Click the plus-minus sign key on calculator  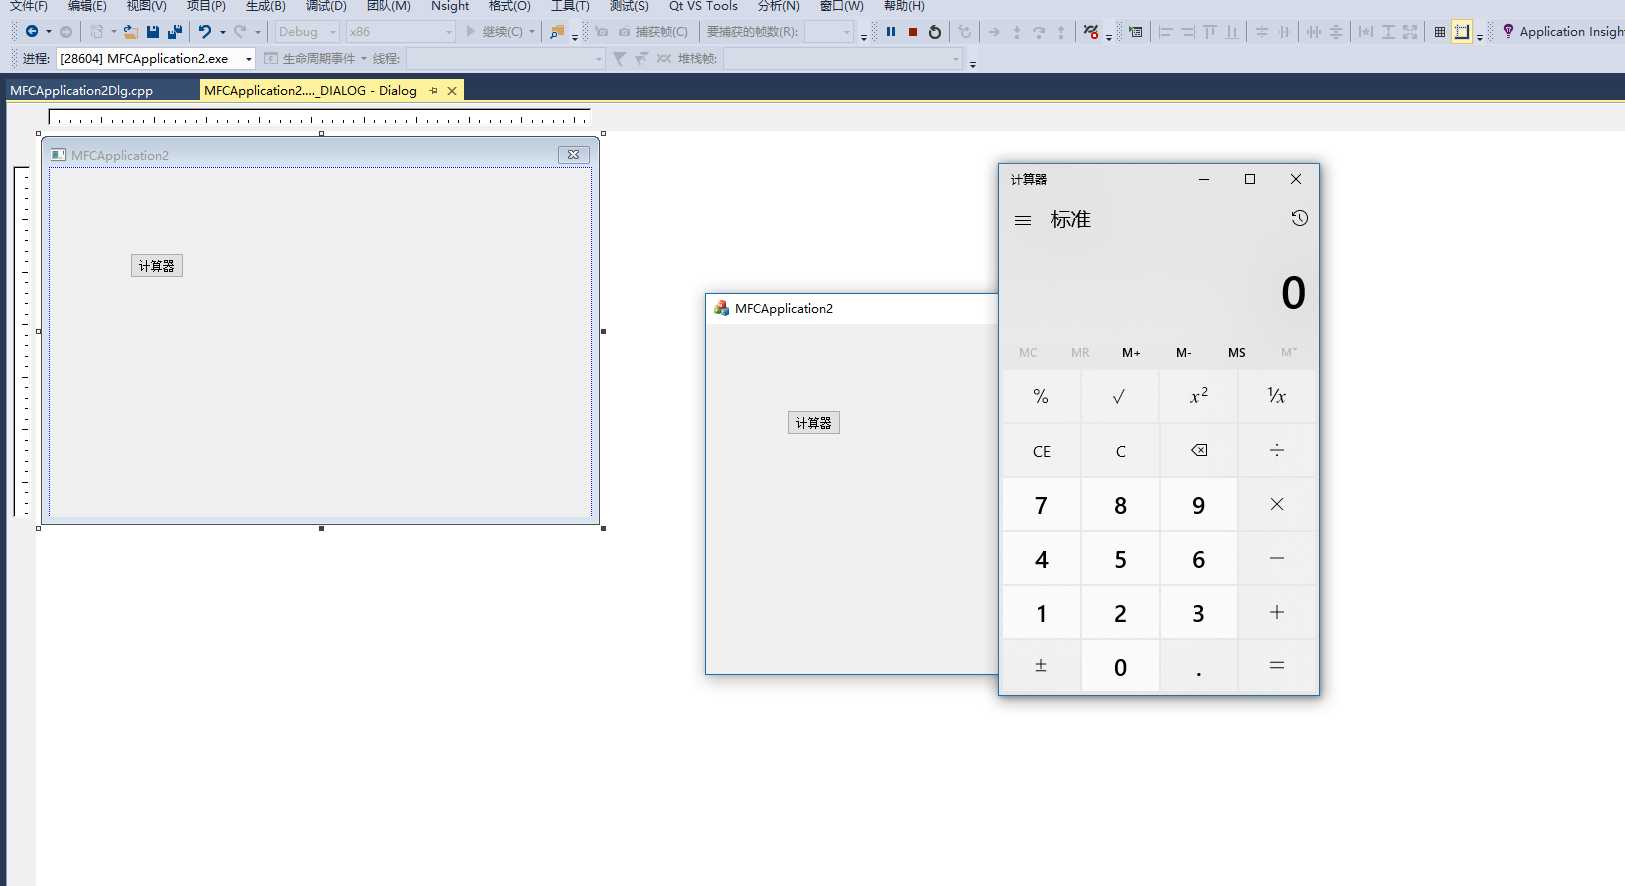[x=1041, y=666]
